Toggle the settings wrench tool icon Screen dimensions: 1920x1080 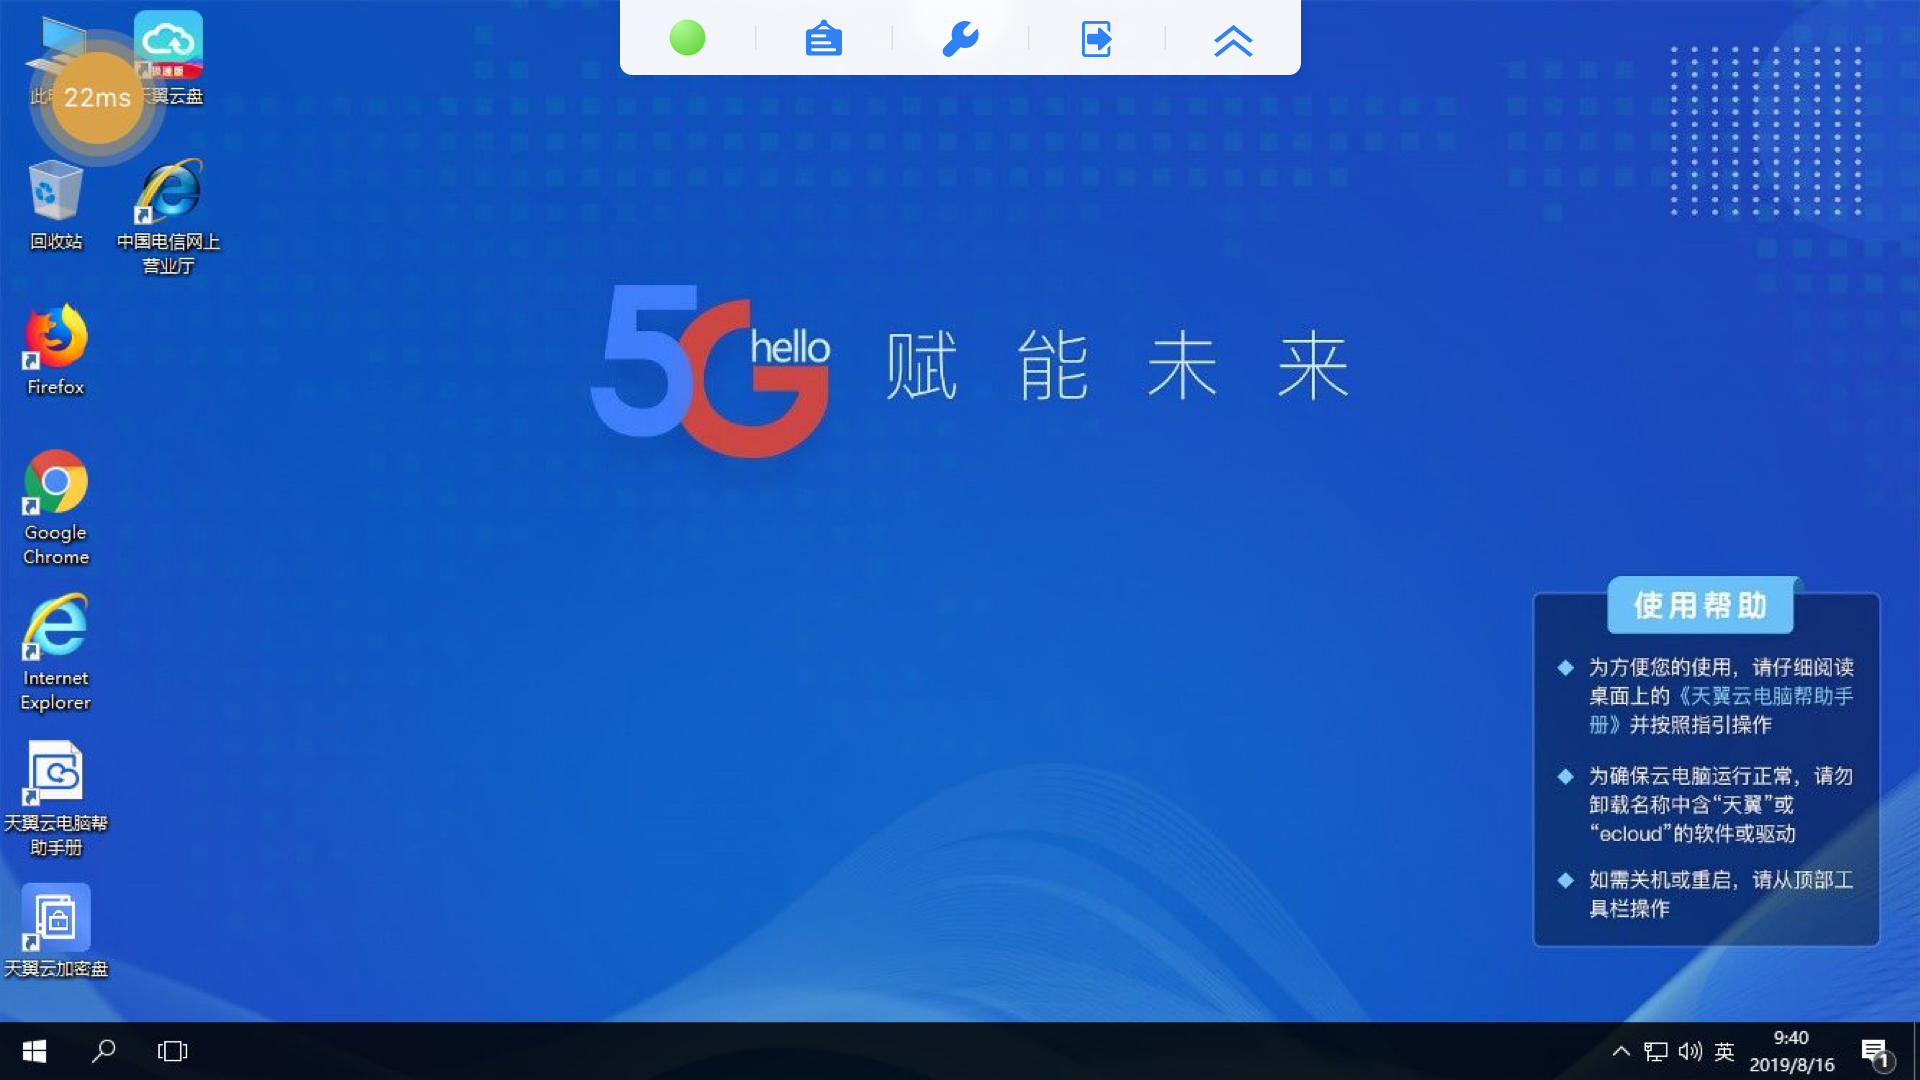point(960,40)
